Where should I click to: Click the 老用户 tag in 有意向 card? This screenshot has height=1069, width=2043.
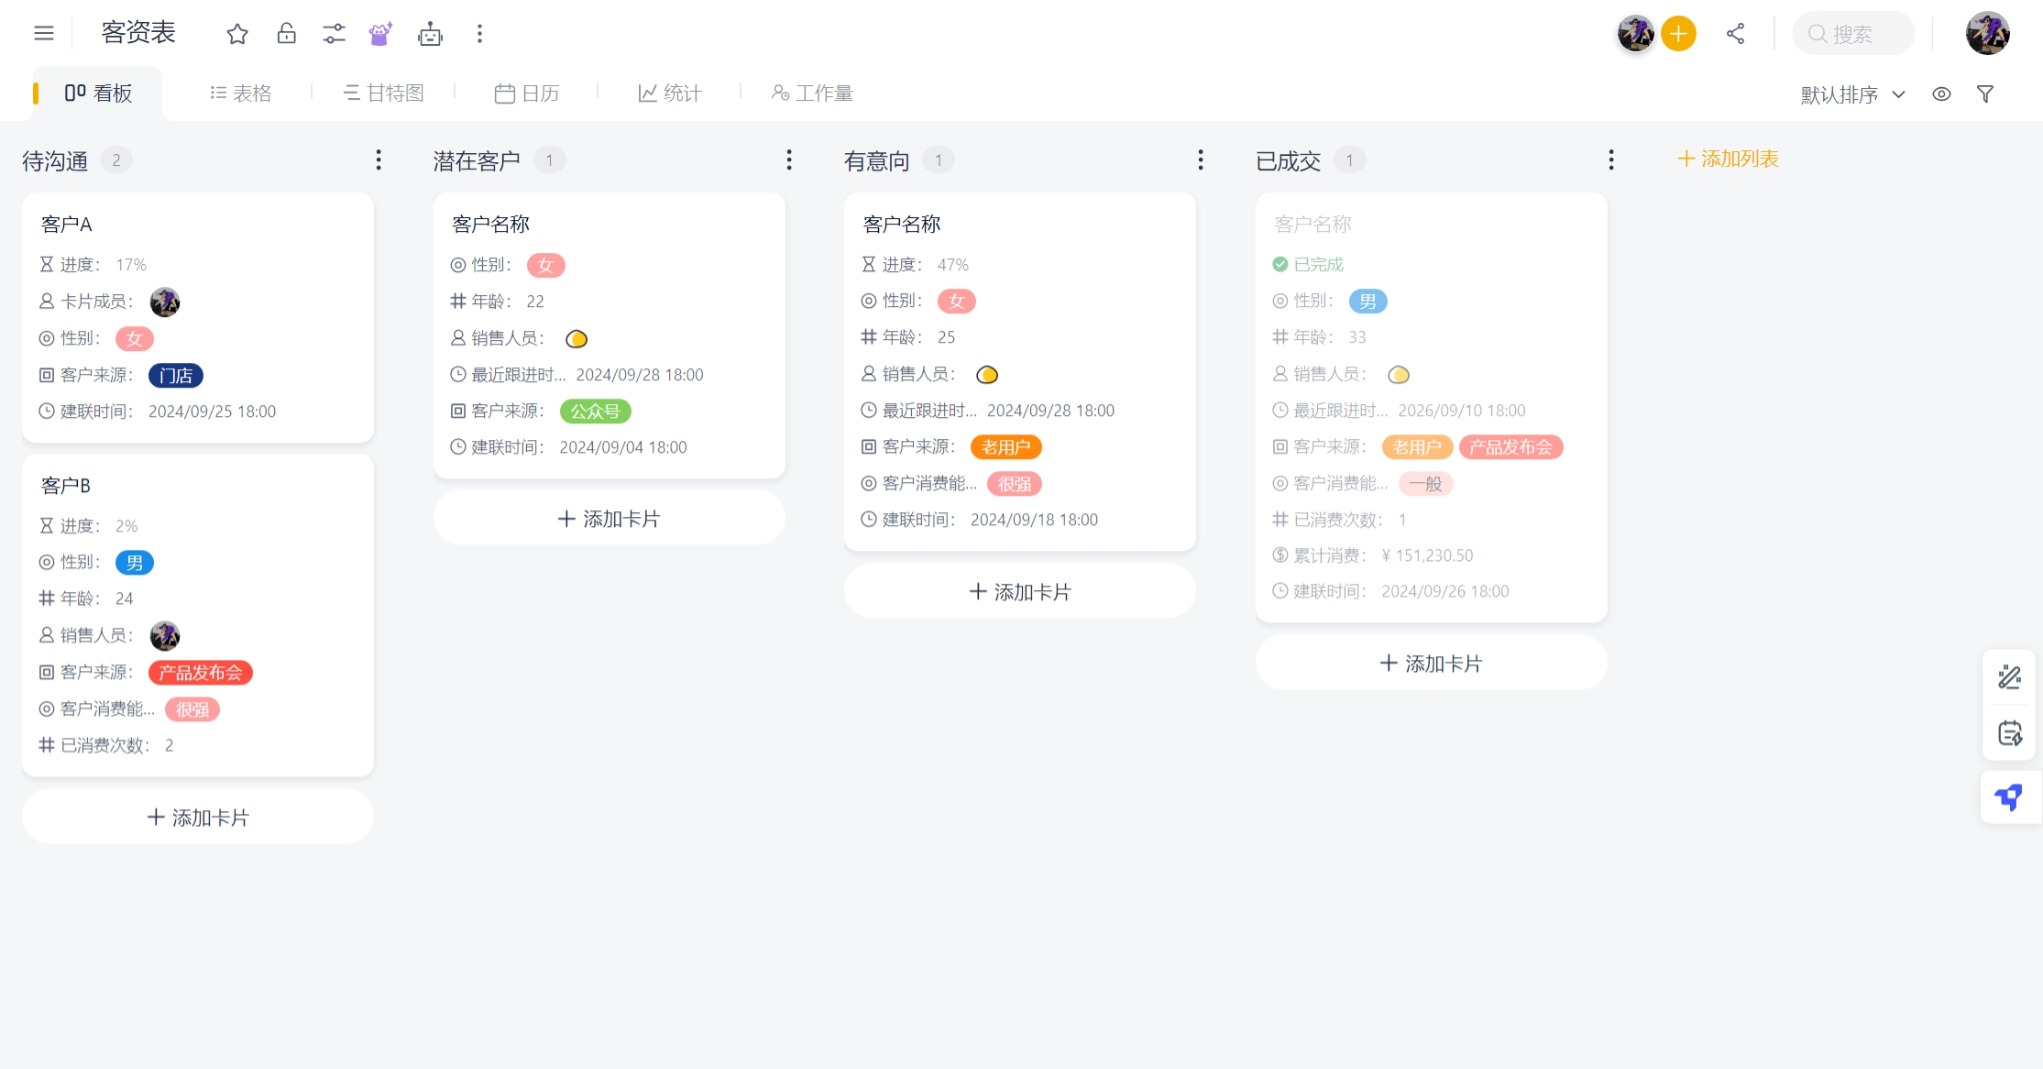click(1006, 447)
